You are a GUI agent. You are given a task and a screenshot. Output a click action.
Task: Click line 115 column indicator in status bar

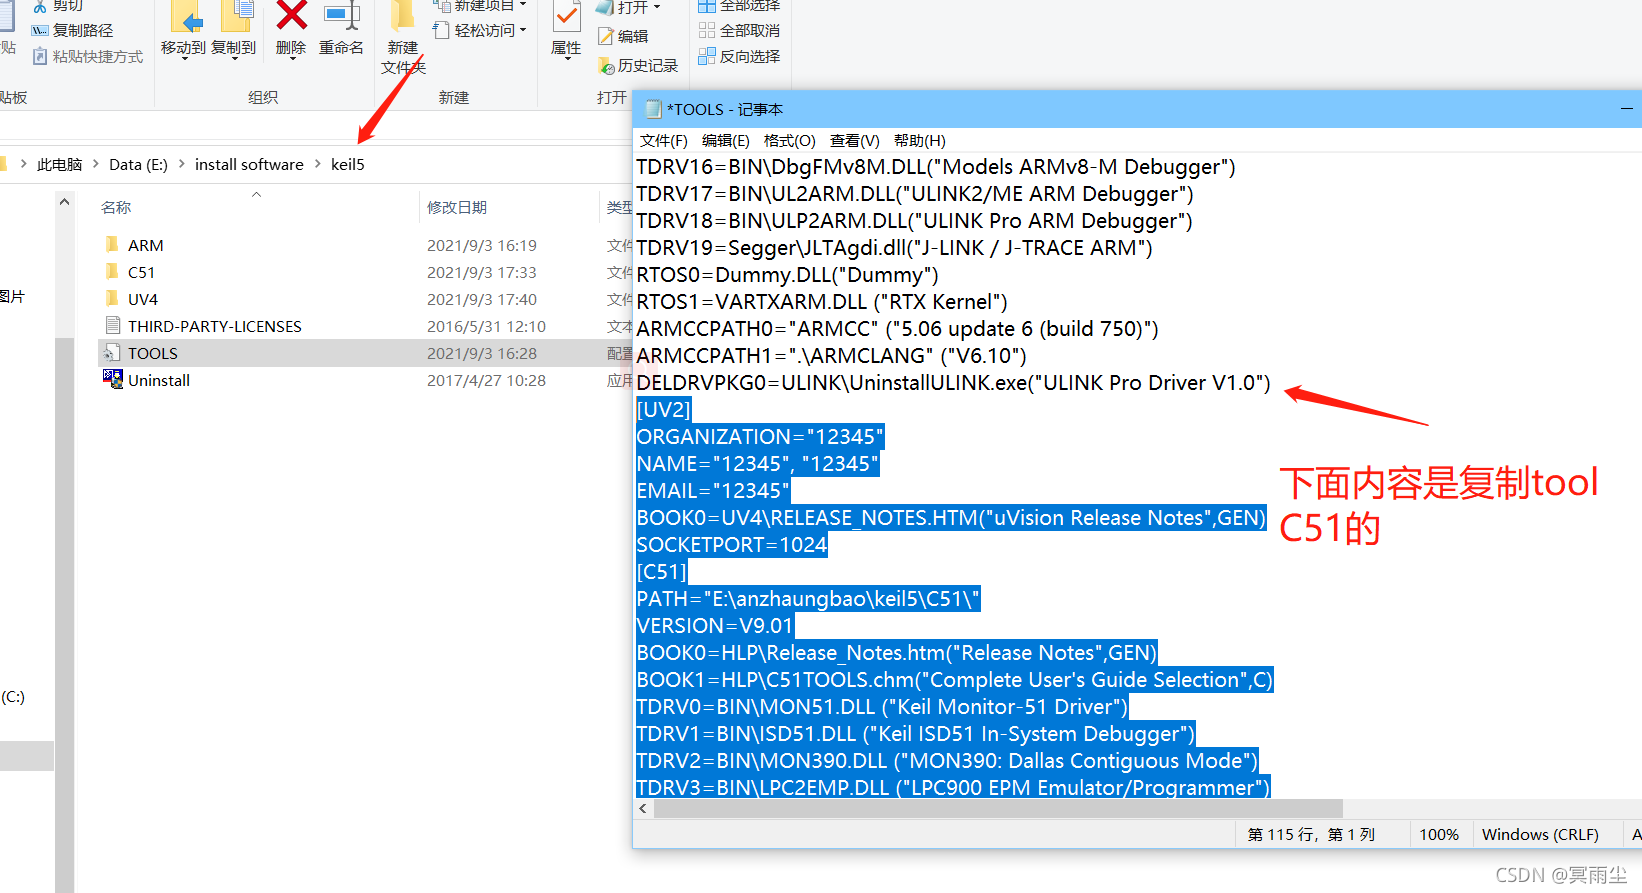point(1311,835)
